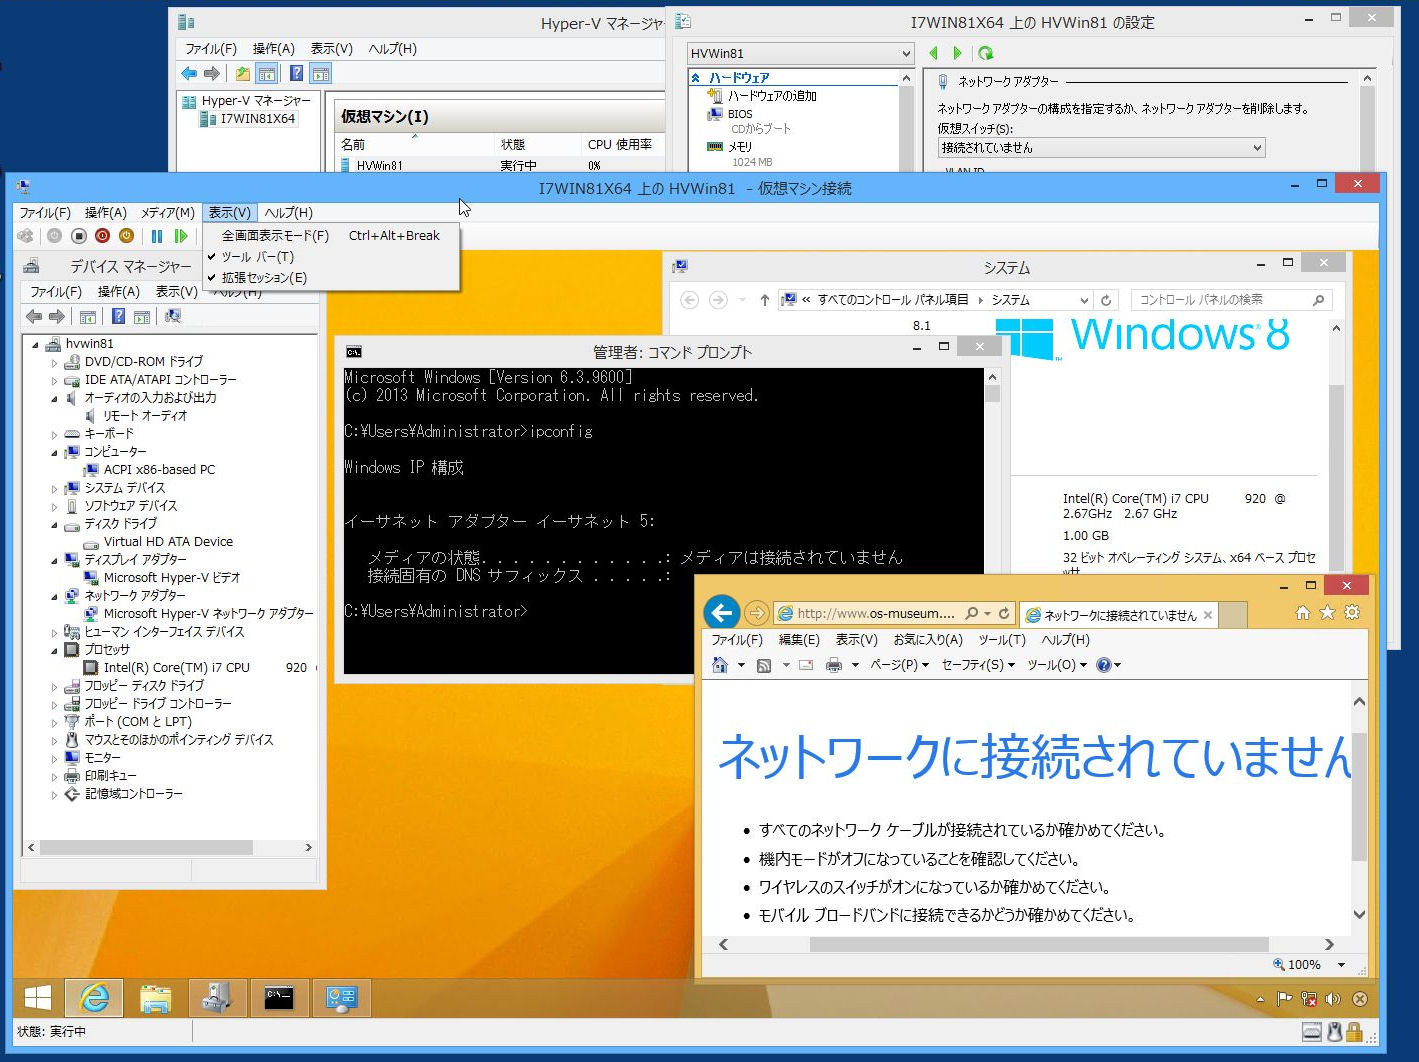The image size is (1419, 1062).
Task: Click Scan for hardware changes icon in Device Manager
Action: coord(173,317)
